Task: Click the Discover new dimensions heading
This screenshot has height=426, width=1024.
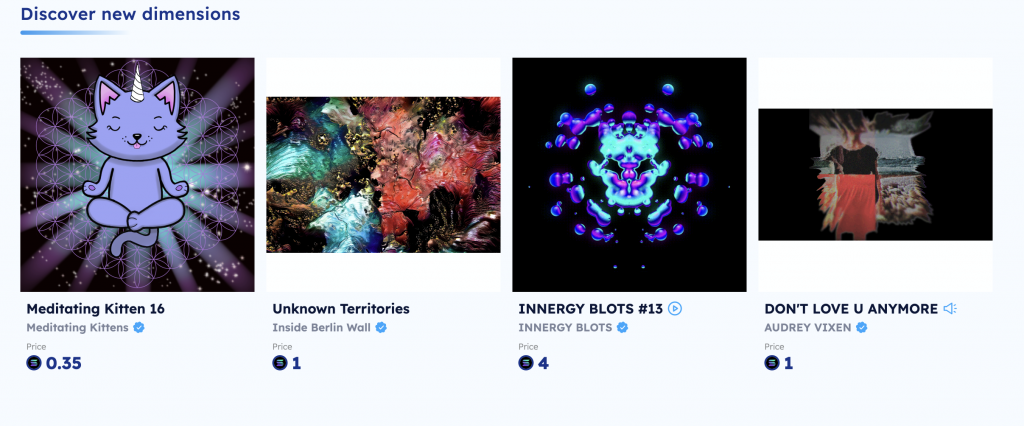Action: [130, 14]
